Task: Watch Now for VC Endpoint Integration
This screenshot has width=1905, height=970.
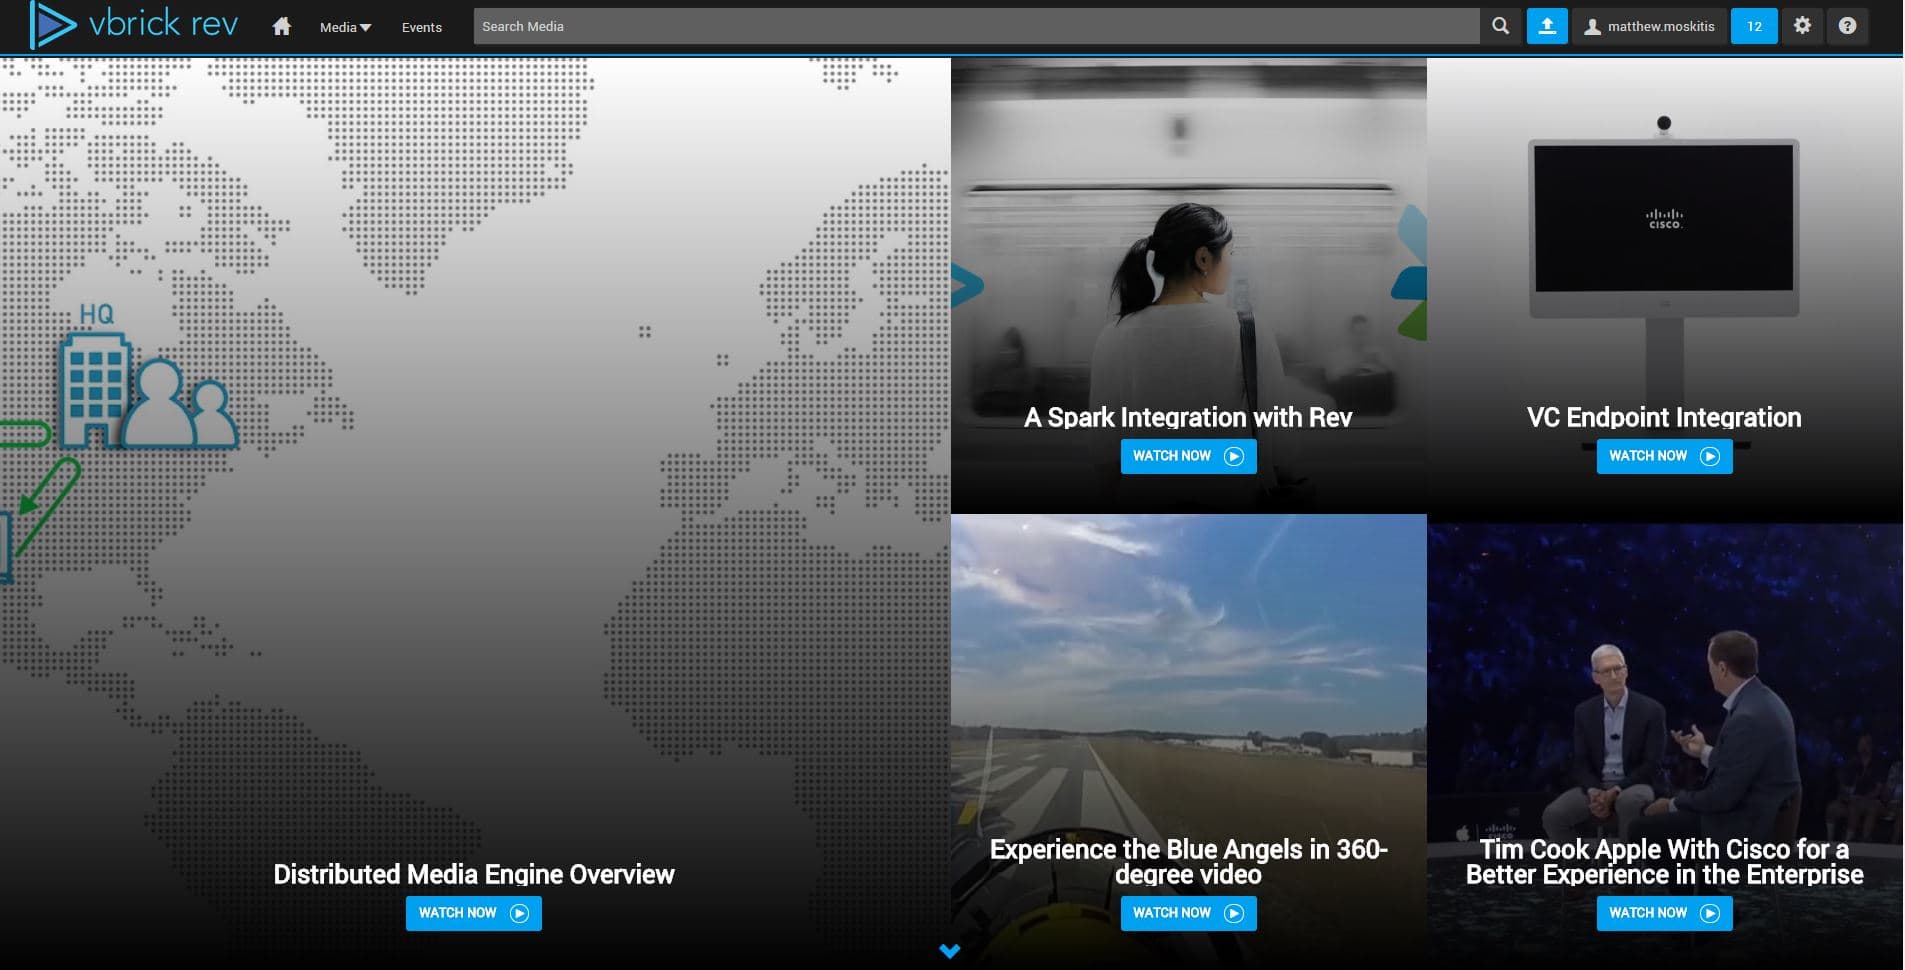Action: (x=1664, y=456)
